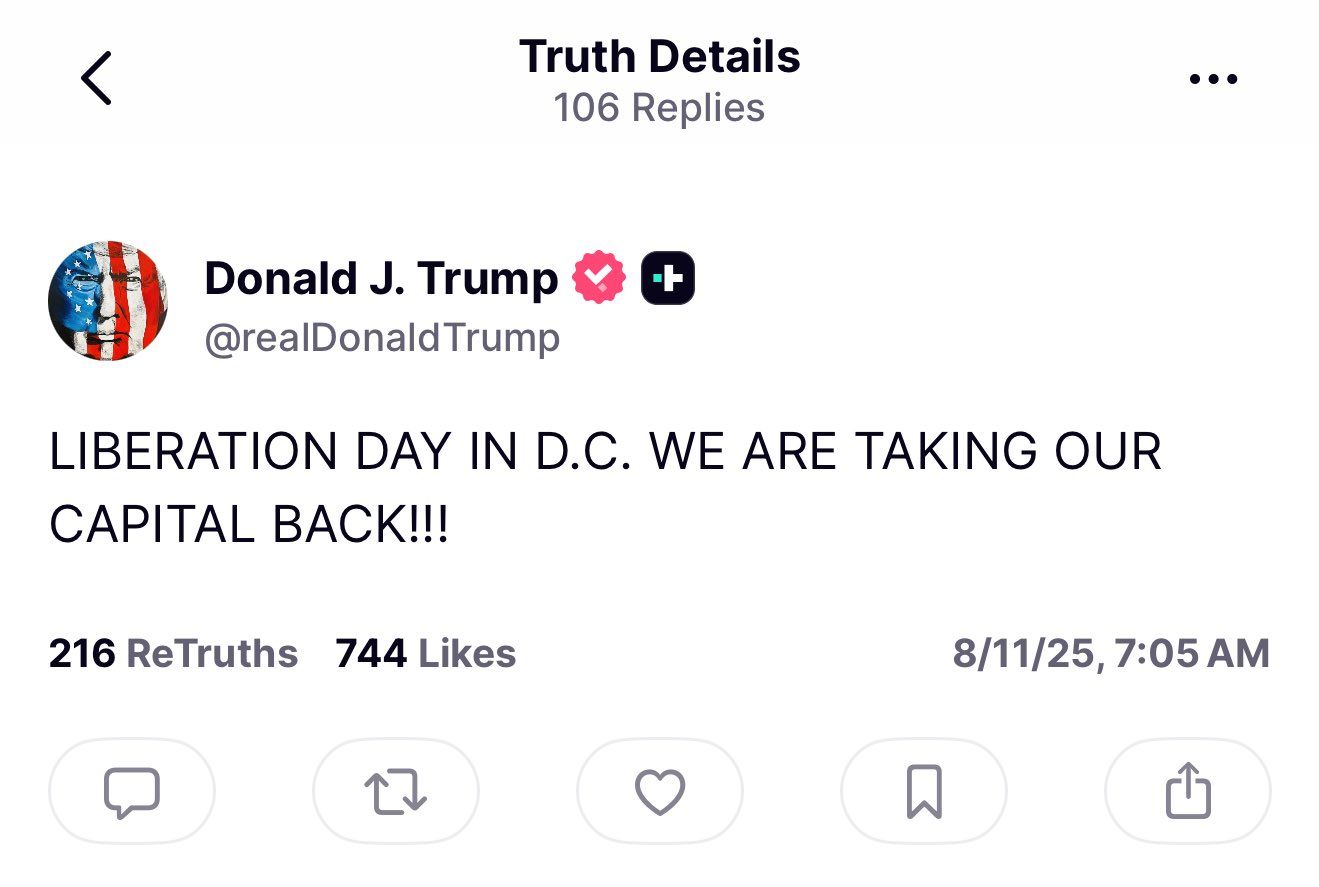Open the reply comment bubble icon
This screenshot has height=887, width=1319.
coord(131,791)
